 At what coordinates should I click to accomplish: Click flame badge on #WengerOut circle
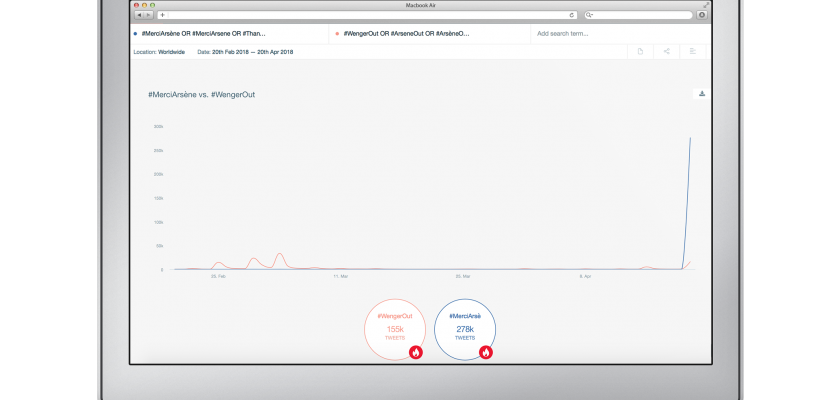pyautogui.click(x=416, y=352)
